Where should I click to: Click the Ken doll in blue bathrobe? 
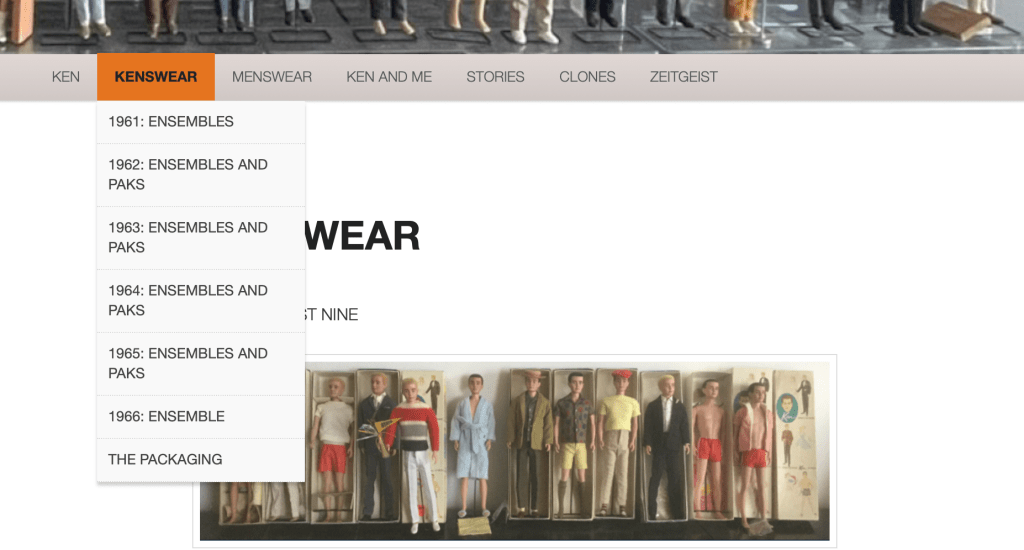[471, 440]
